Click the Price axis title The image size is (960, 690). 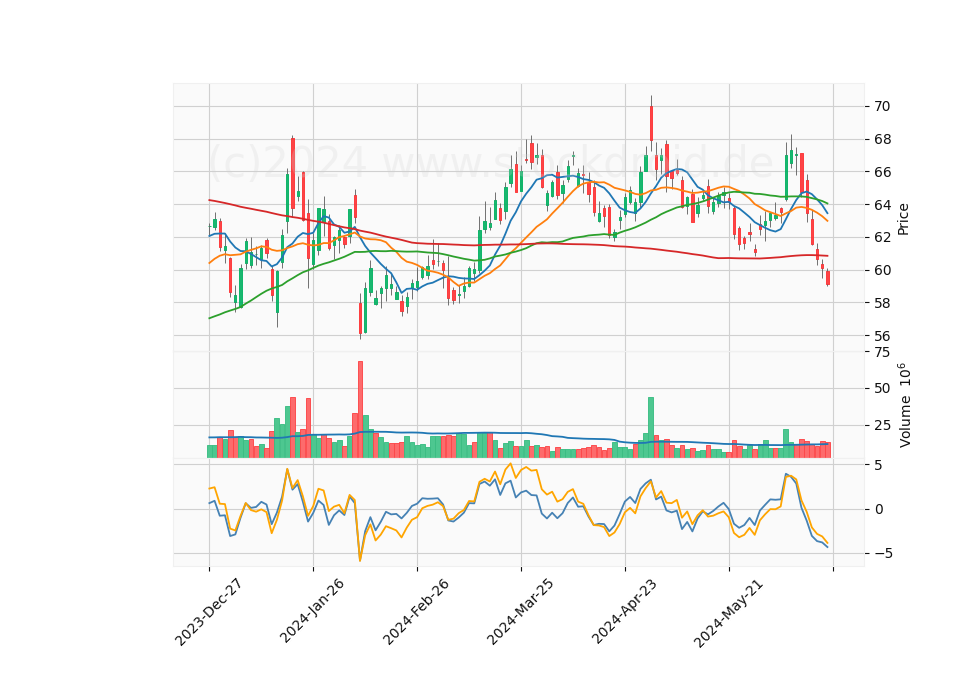903,220
